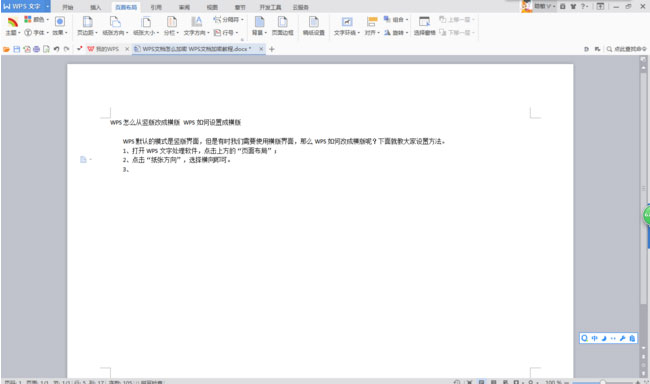Switch to the 章节 ribbon tab
Screen dimensions: 650x384
tap(240, 7)
